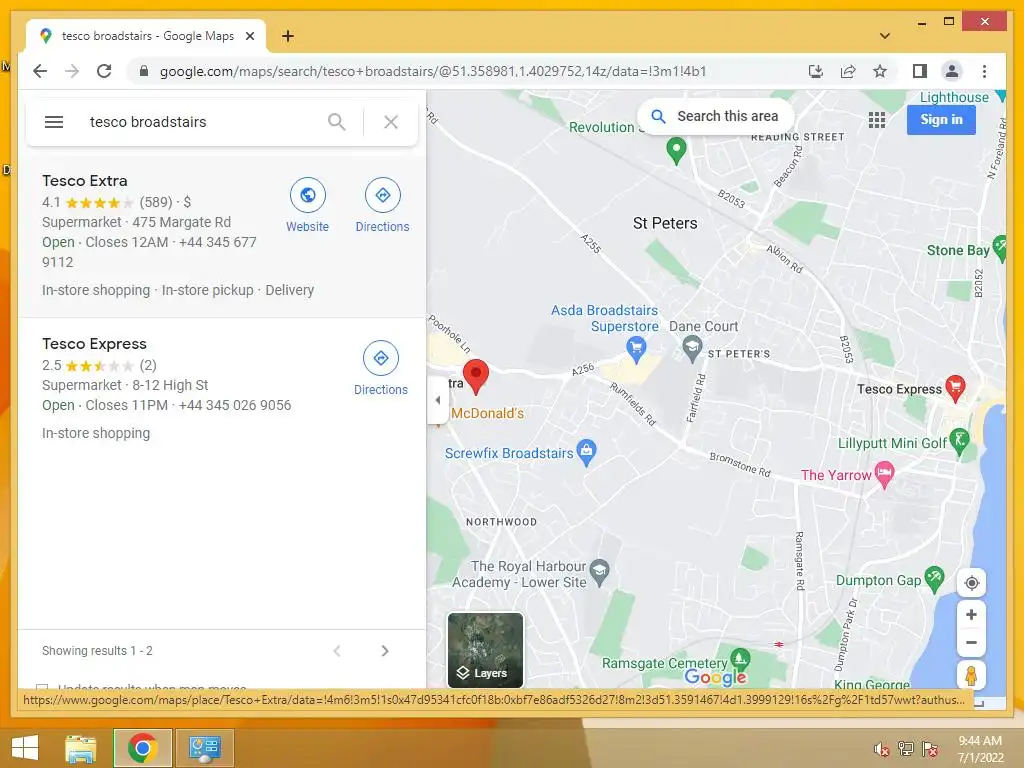The width and height of the screenshot is (1024, 768).
Task: Activate Street View Pegman
Action: pos(971,675)
